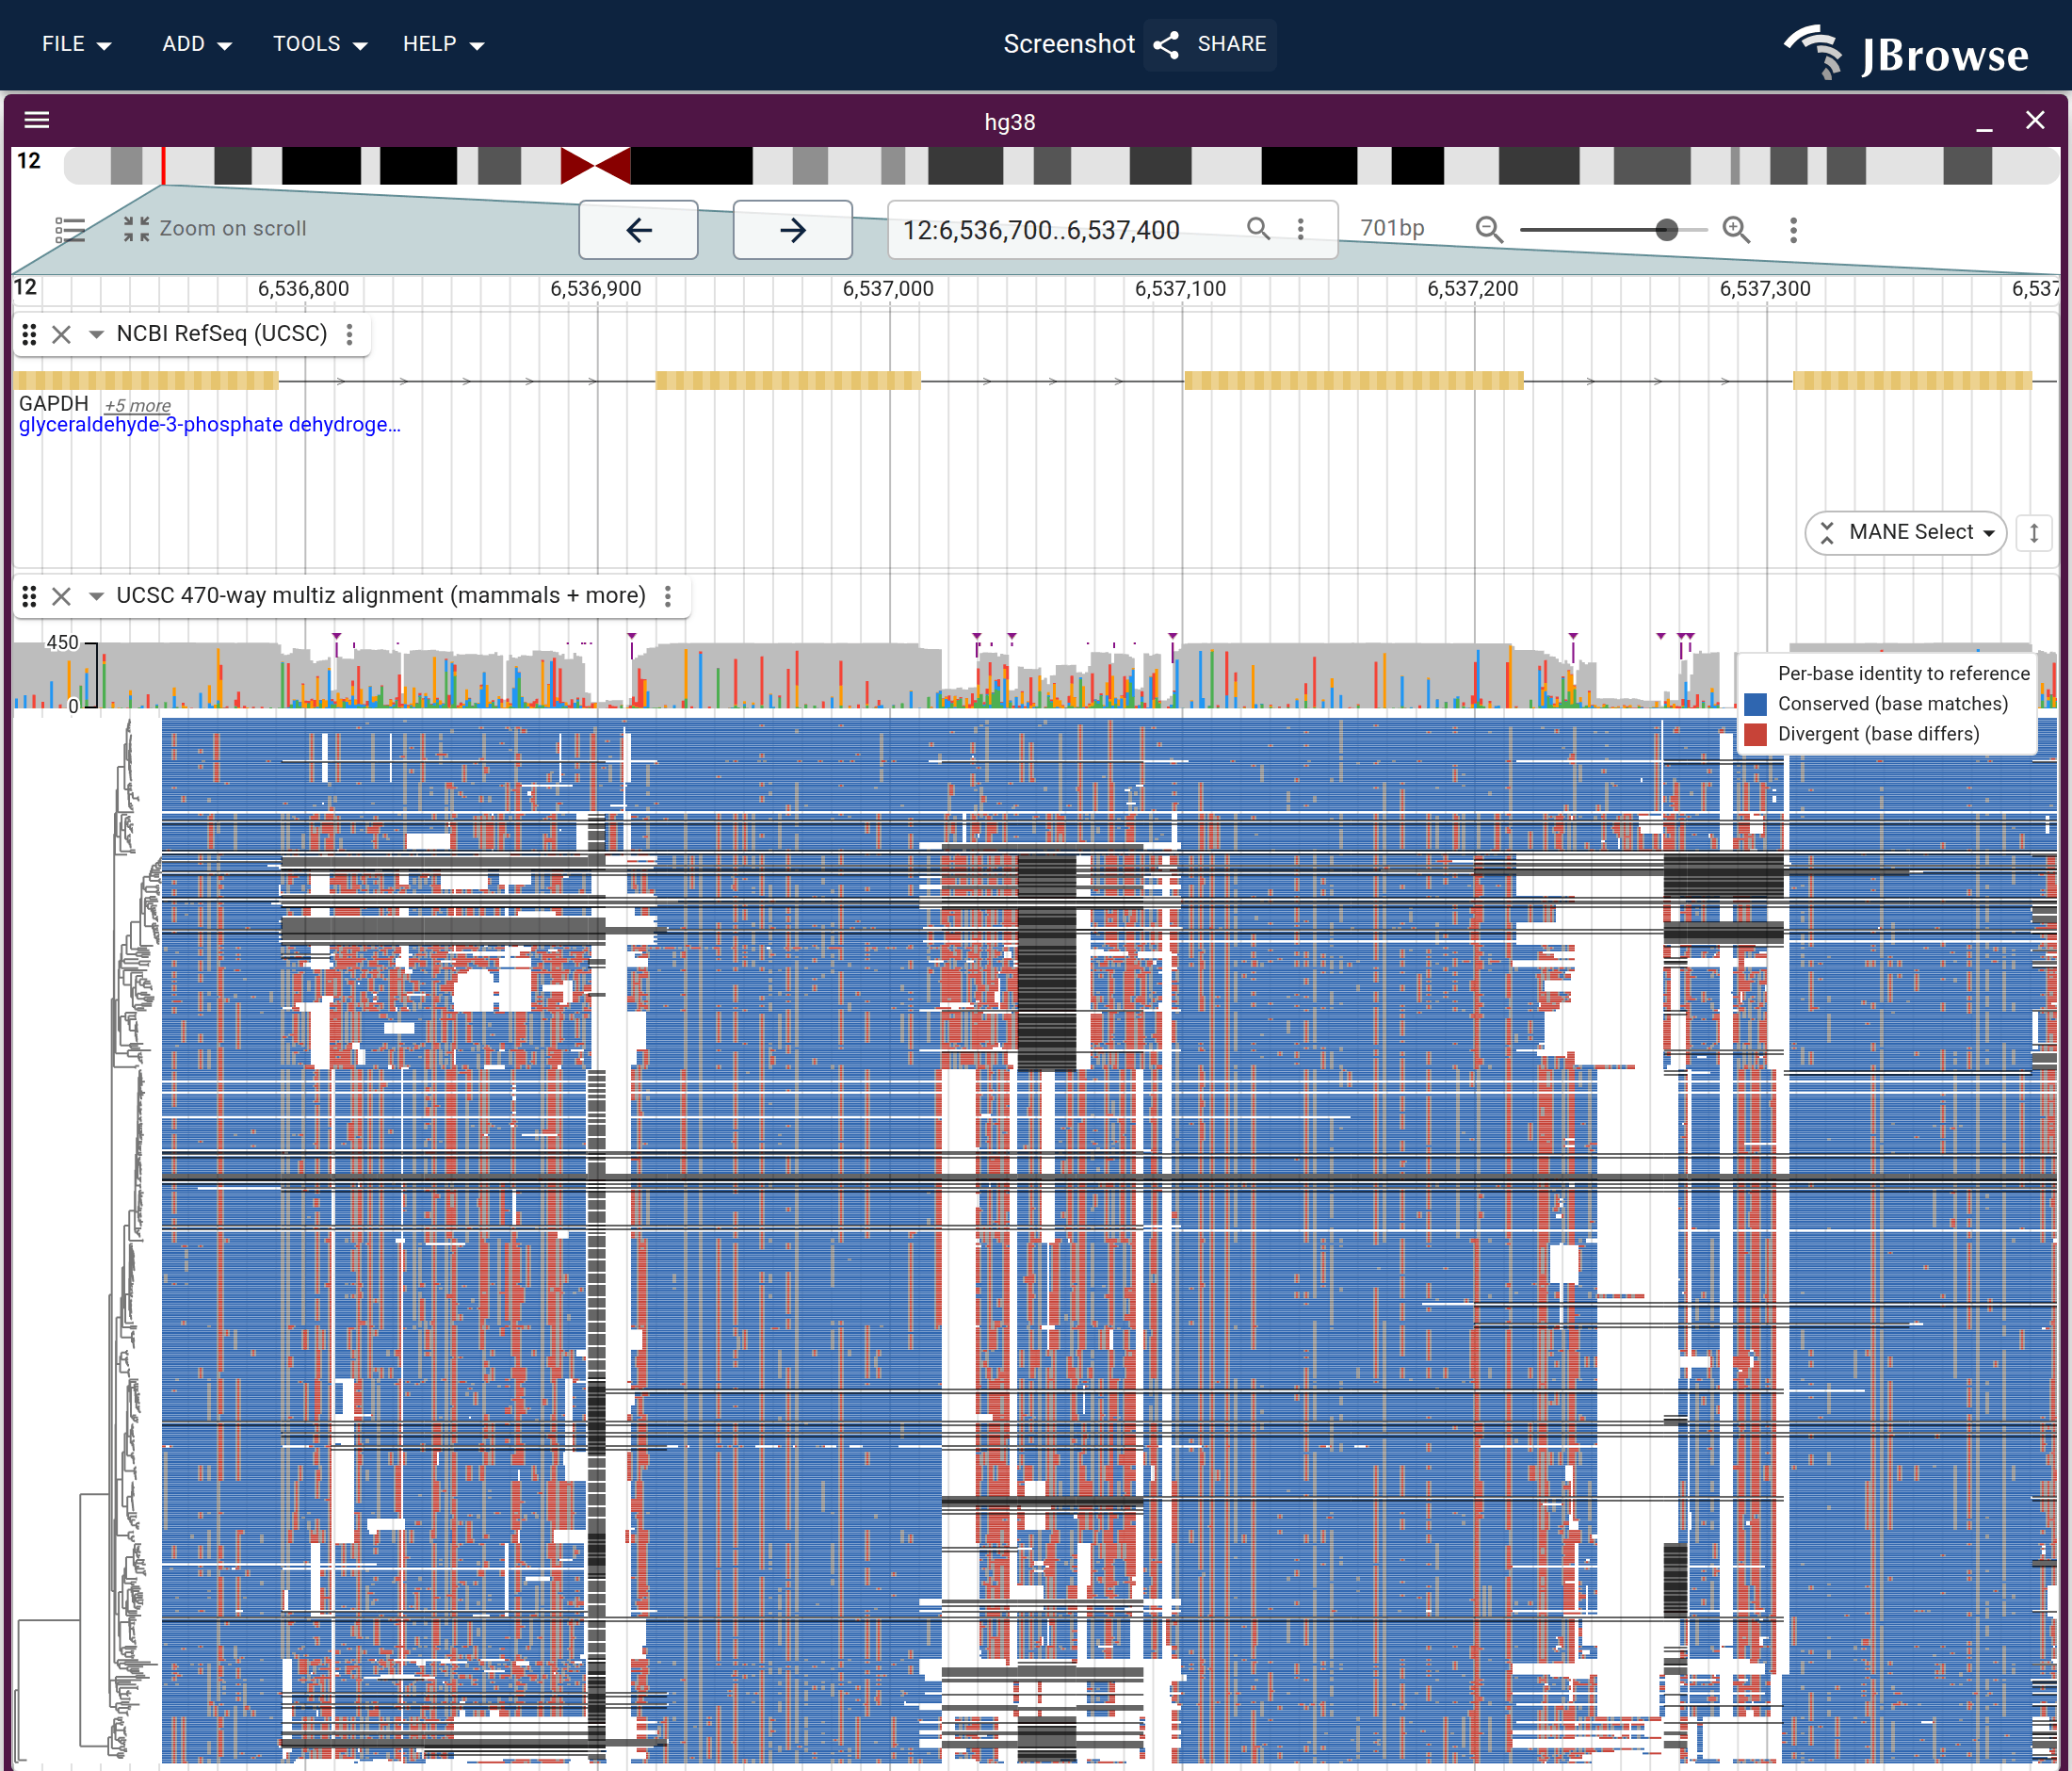This screenshot has width=2072, height=1771.
Task: Open the track selector list icon
Action: click(x=70, y=230)
